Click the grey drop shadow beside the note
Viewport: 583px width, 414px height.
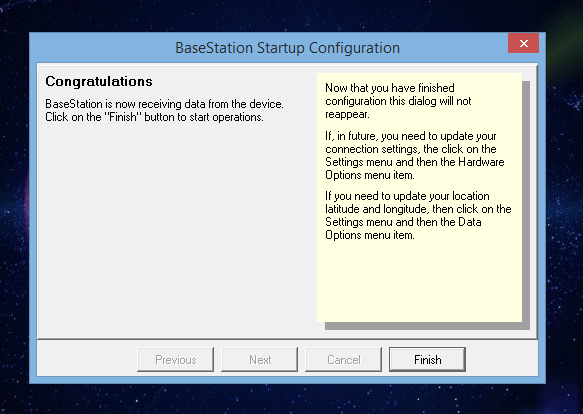pyautogui.click(x=526, y=205)
